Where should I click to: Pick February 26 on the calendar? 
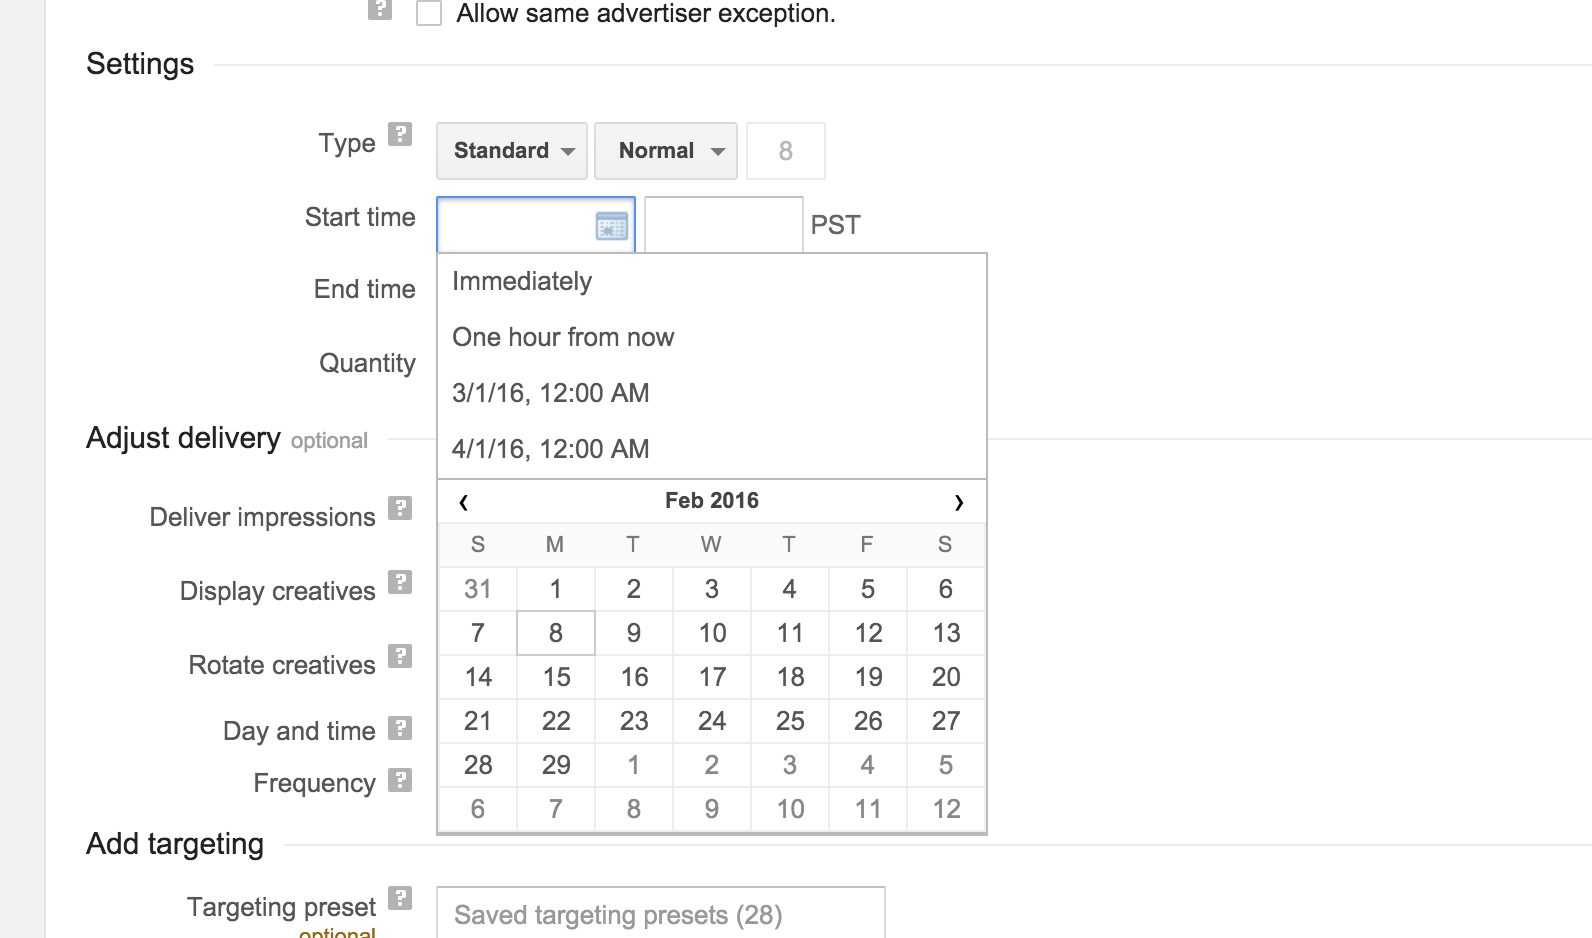[x=867, y=721]
